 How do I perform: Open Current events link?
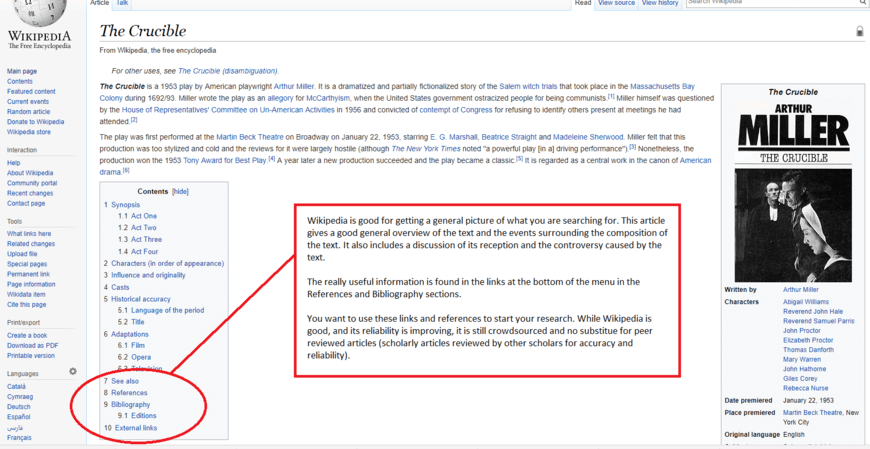[x=28, y=102]
